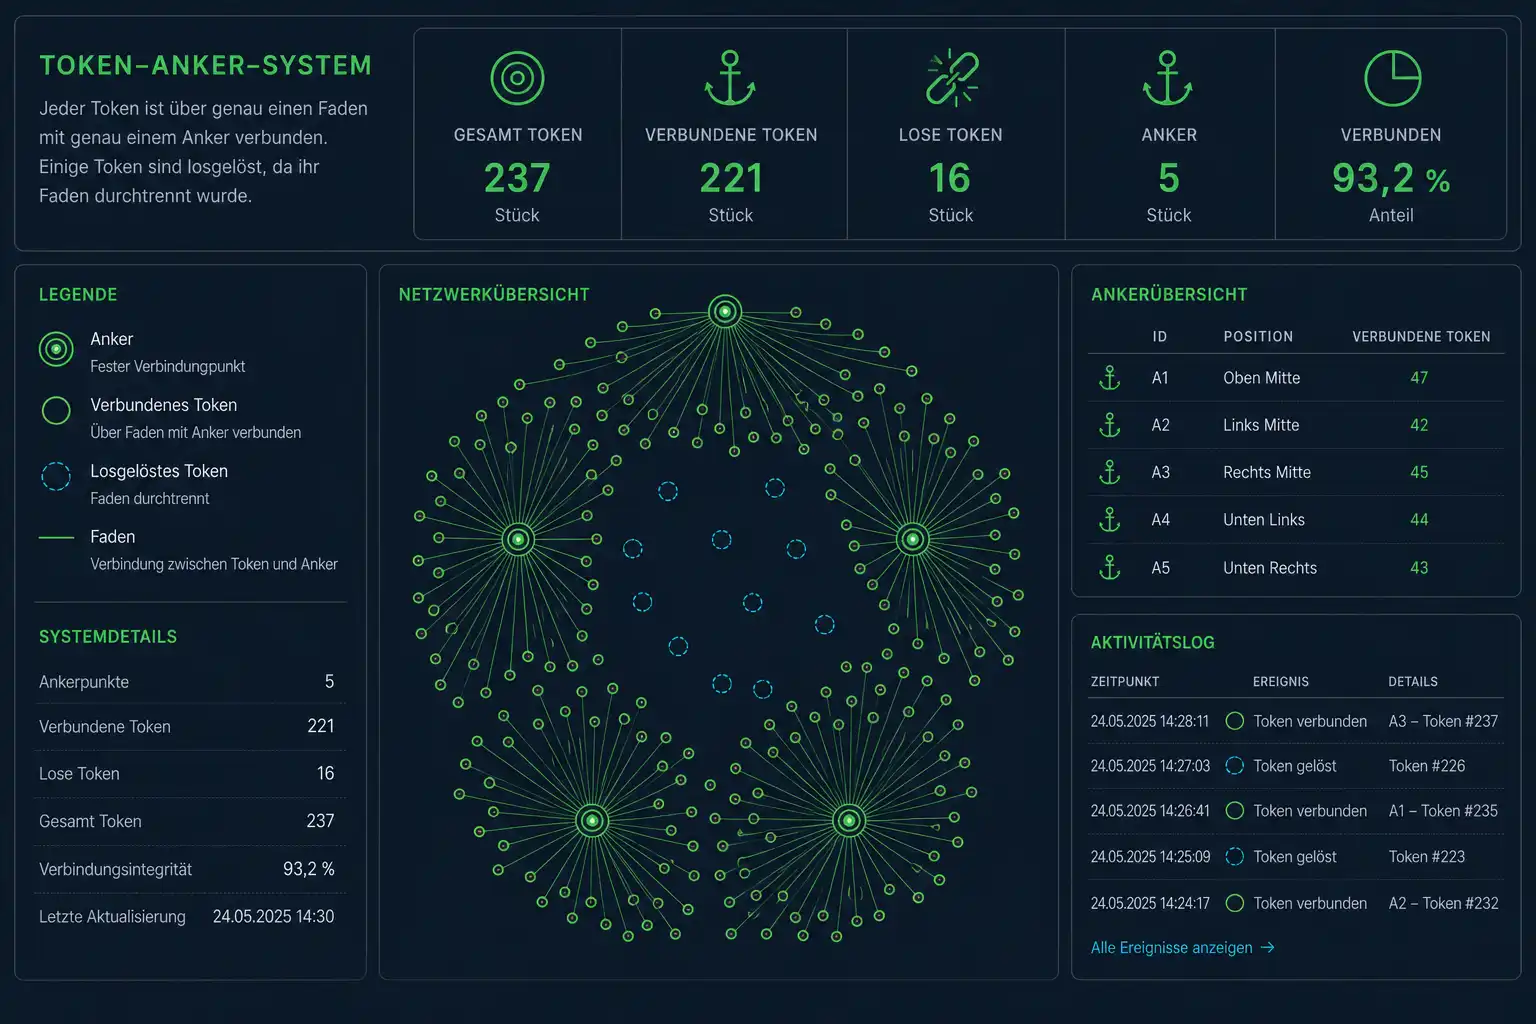Click the Position column header in Ankerübersicht
1536x1024 pixels.
pos(1258,337)
